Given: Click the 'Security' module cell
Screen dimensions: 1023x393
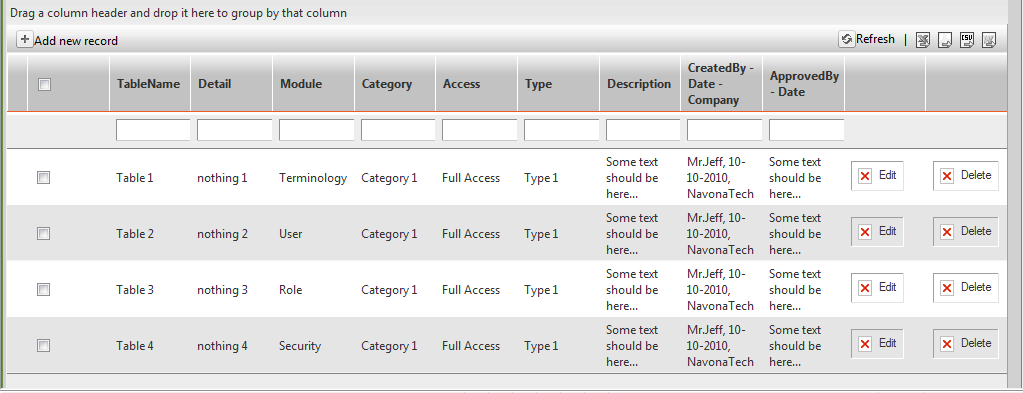Looking at the screenshot, I should [300, 346].
